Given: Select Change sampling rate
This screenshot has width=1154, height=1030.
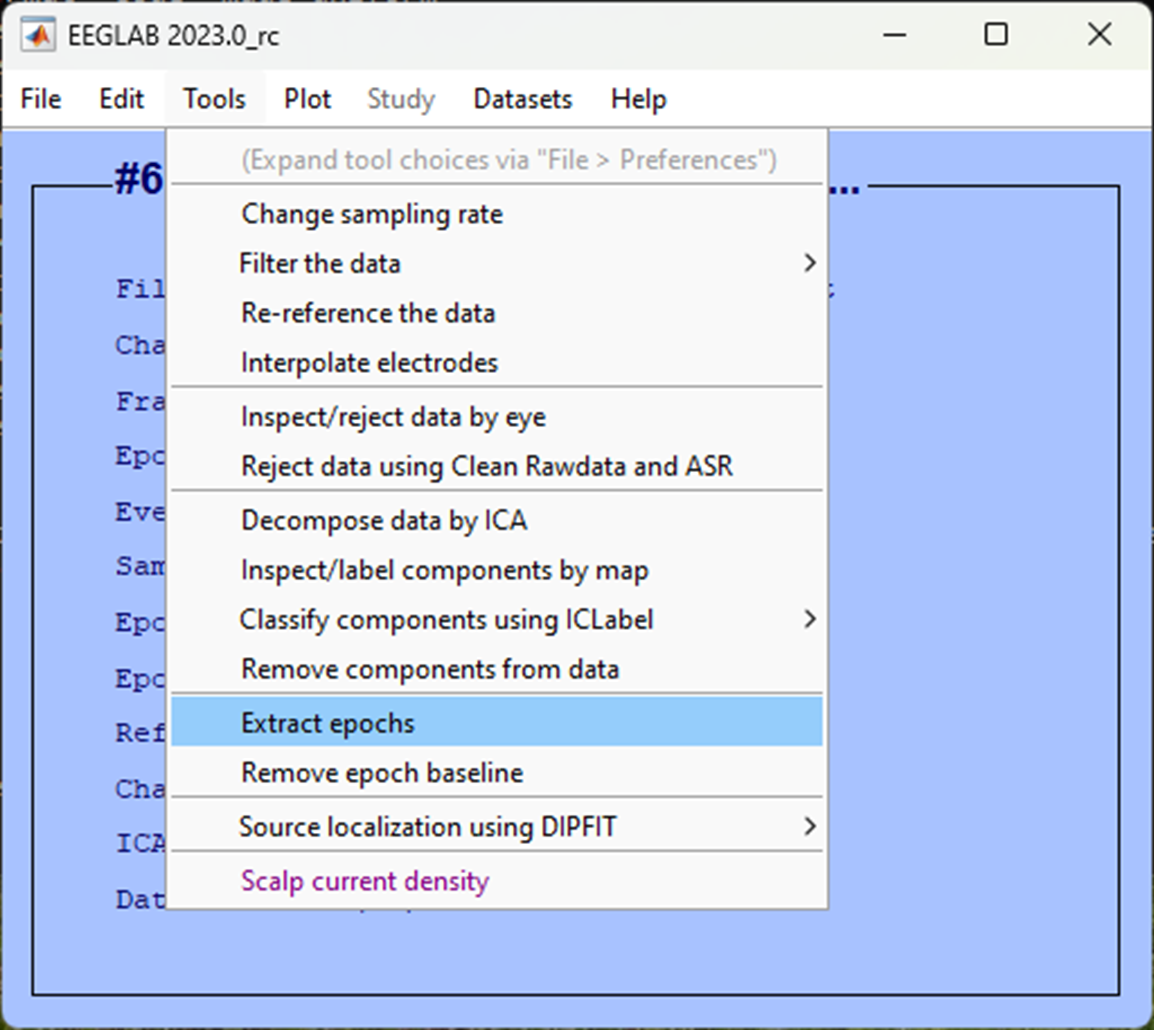Looking at the screenshot, I should 371,214.
